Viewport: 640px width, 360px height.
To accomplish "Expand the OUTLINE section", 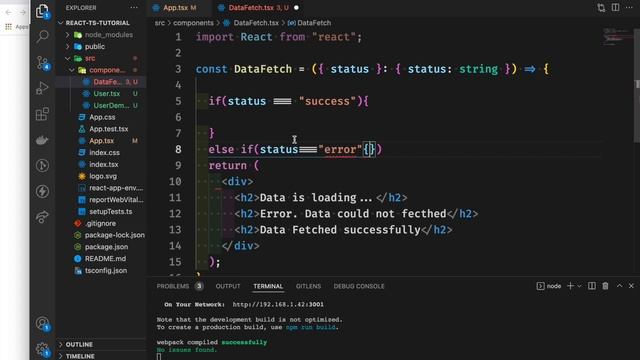I will tap(101, 344).
